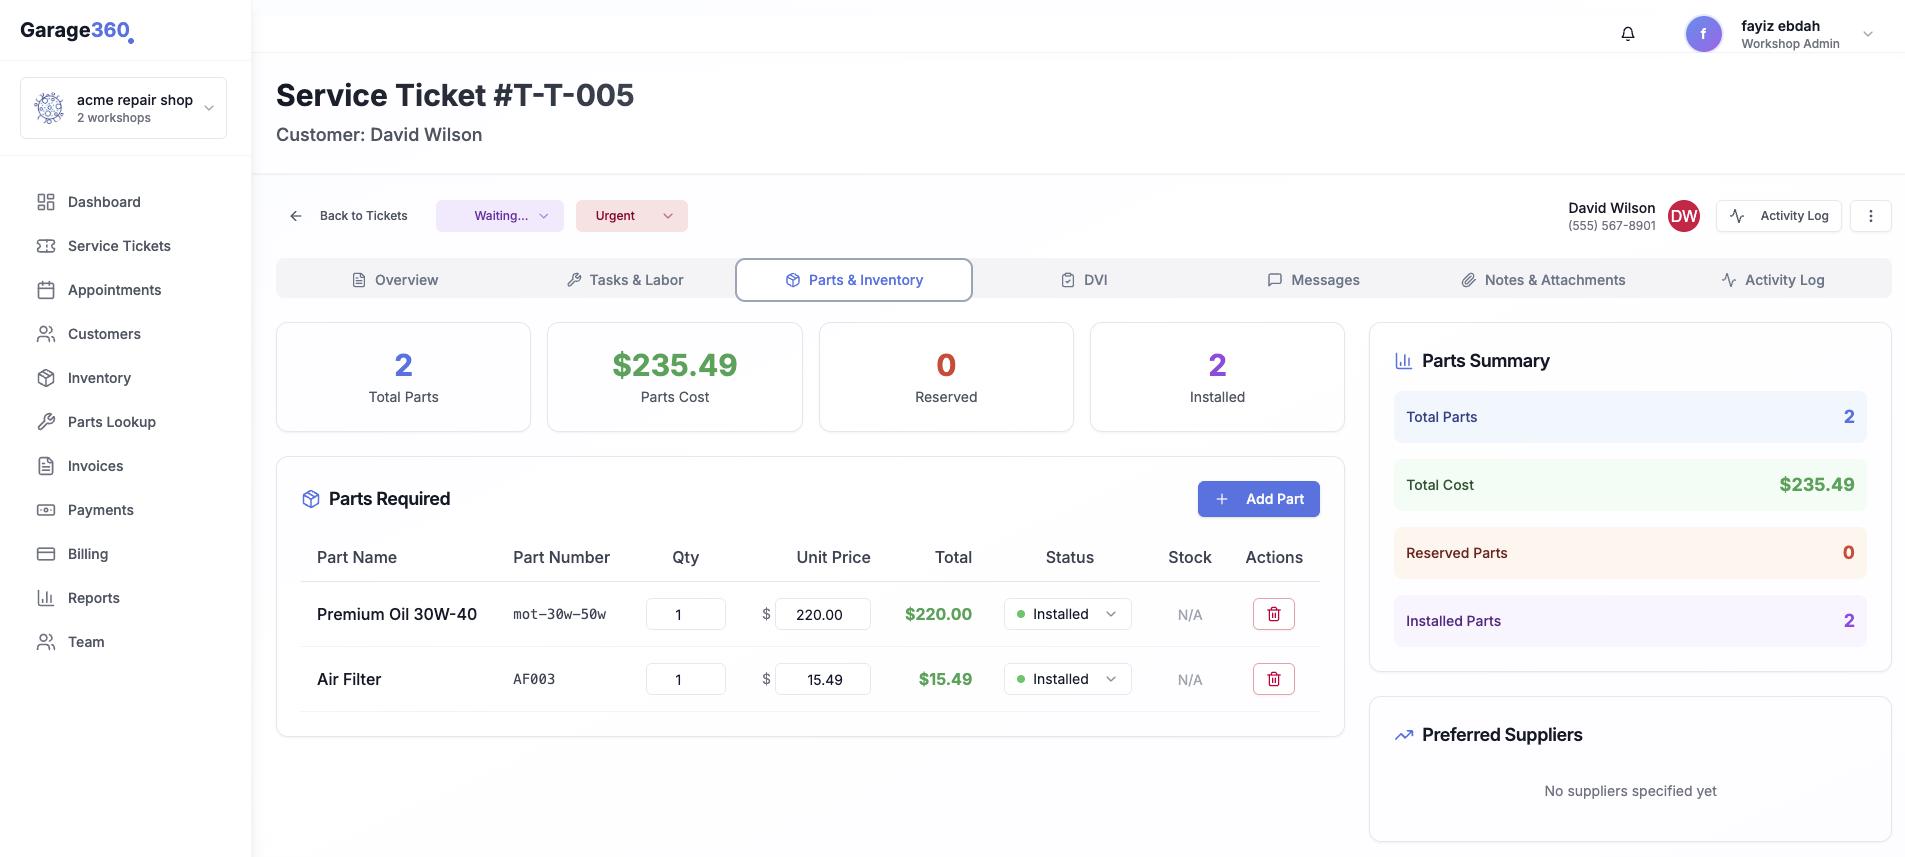Click the Air Filter quantity field
Viewport: 1905px width, 857px height.
(685, 679)
